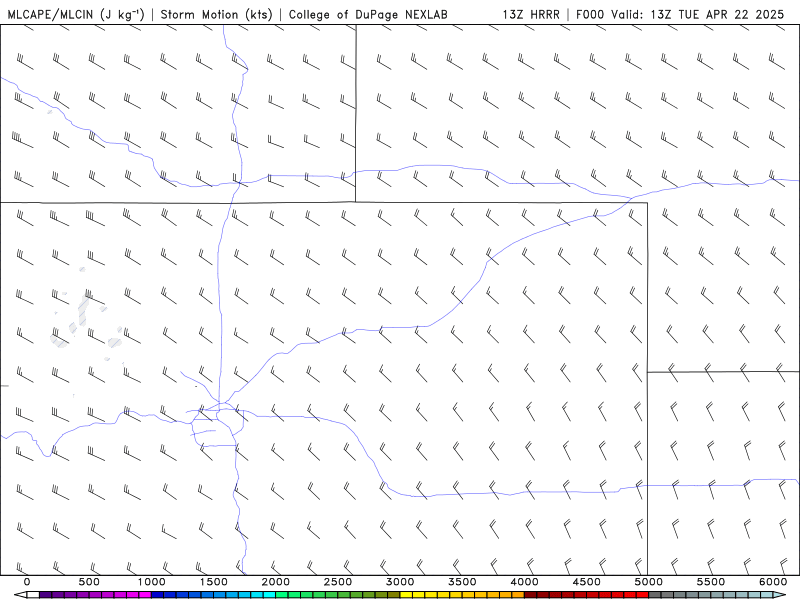Click the colorbar label "1500"
The height and width of the screenshot is (600, 800).
coord(214,582)
